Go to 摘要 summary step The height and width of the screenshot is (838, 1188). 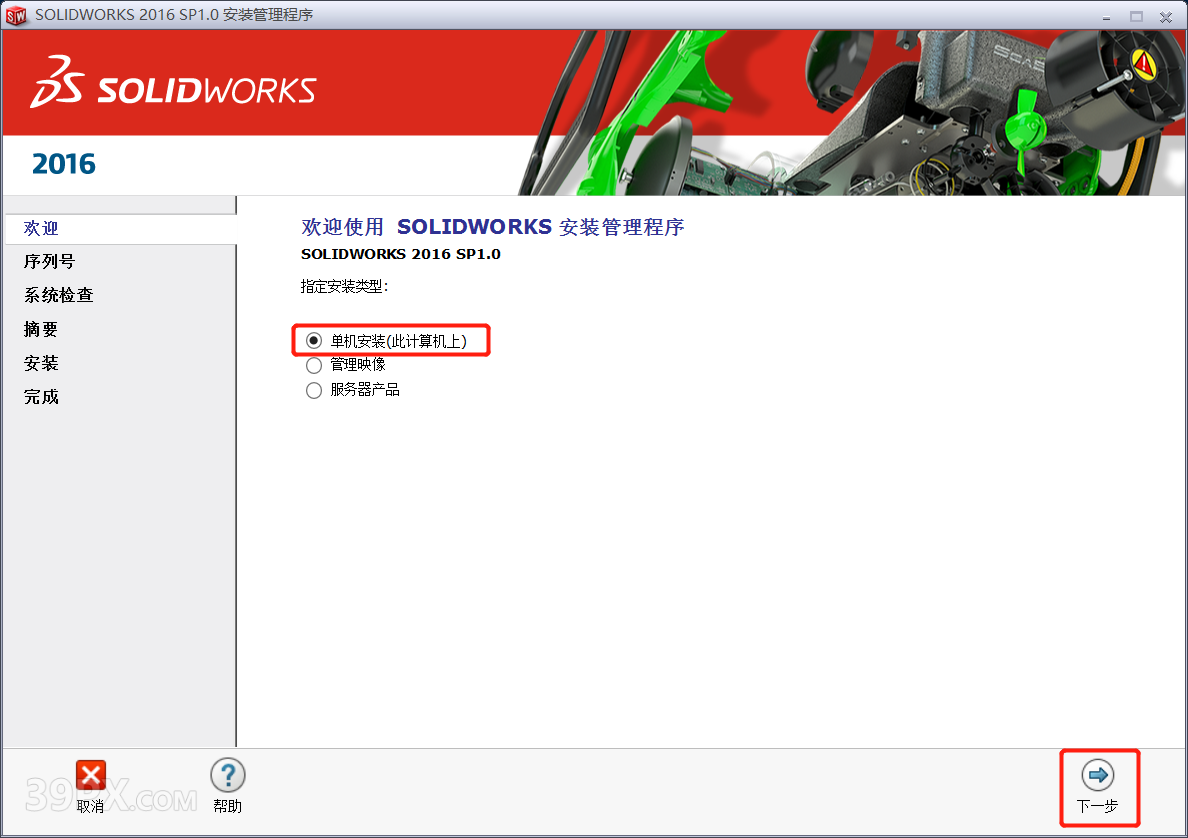point(40,329)
